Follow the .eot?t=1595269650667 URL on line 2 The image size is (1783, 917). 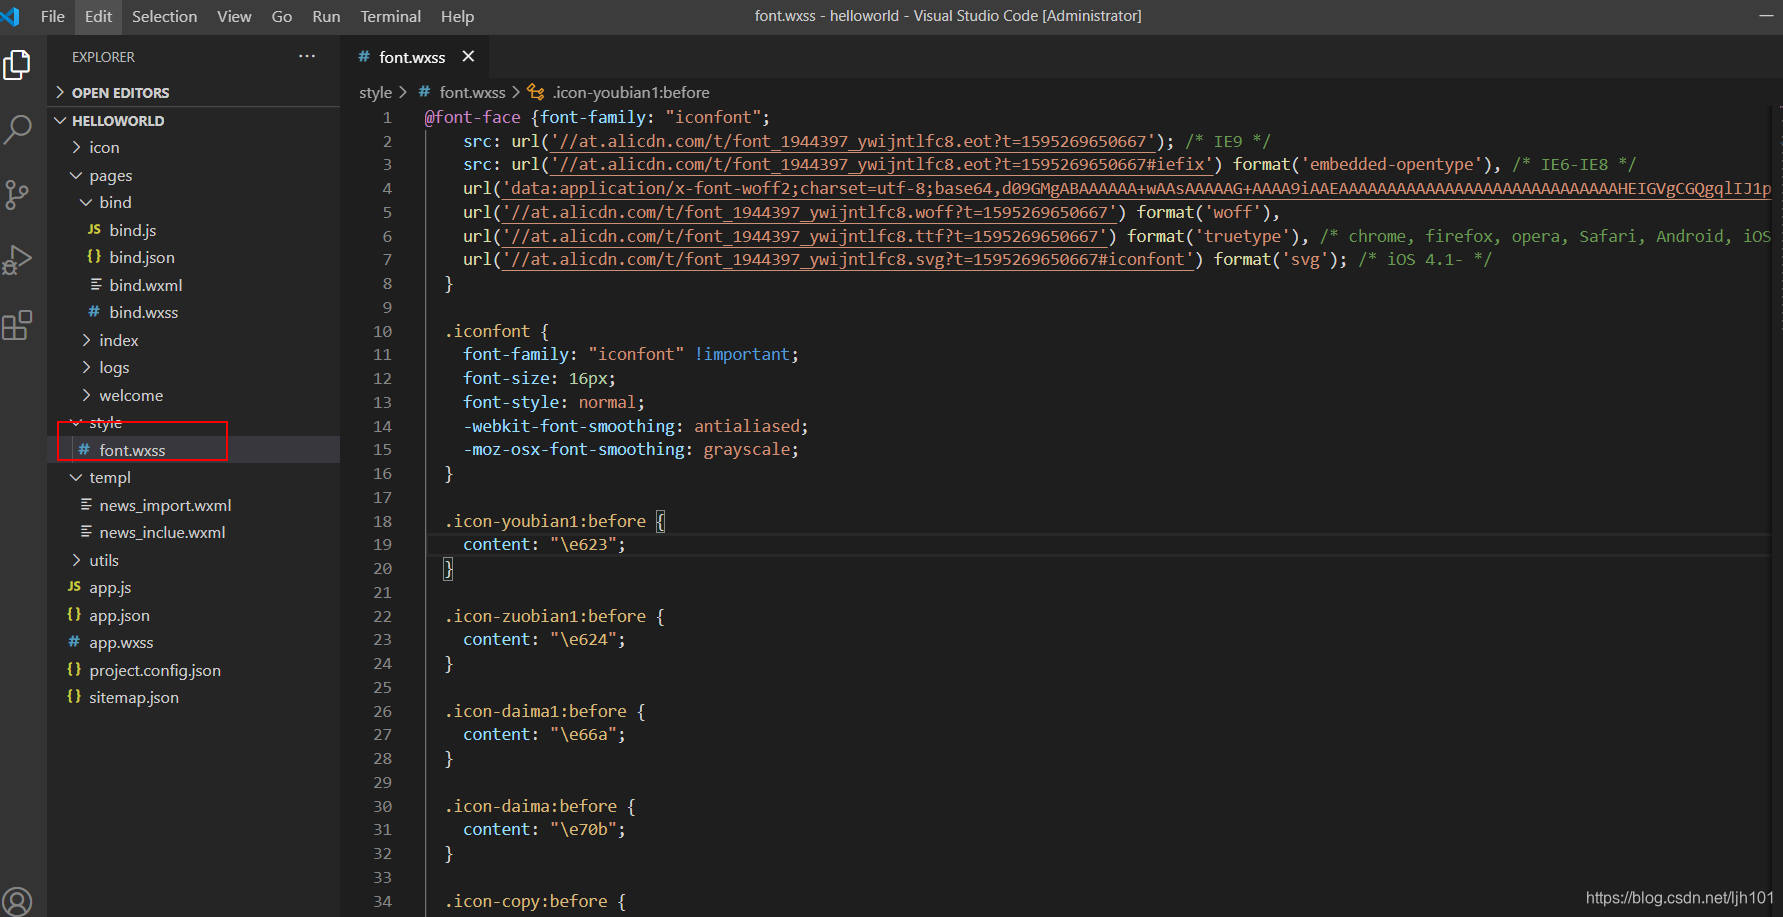click(853, 141)
